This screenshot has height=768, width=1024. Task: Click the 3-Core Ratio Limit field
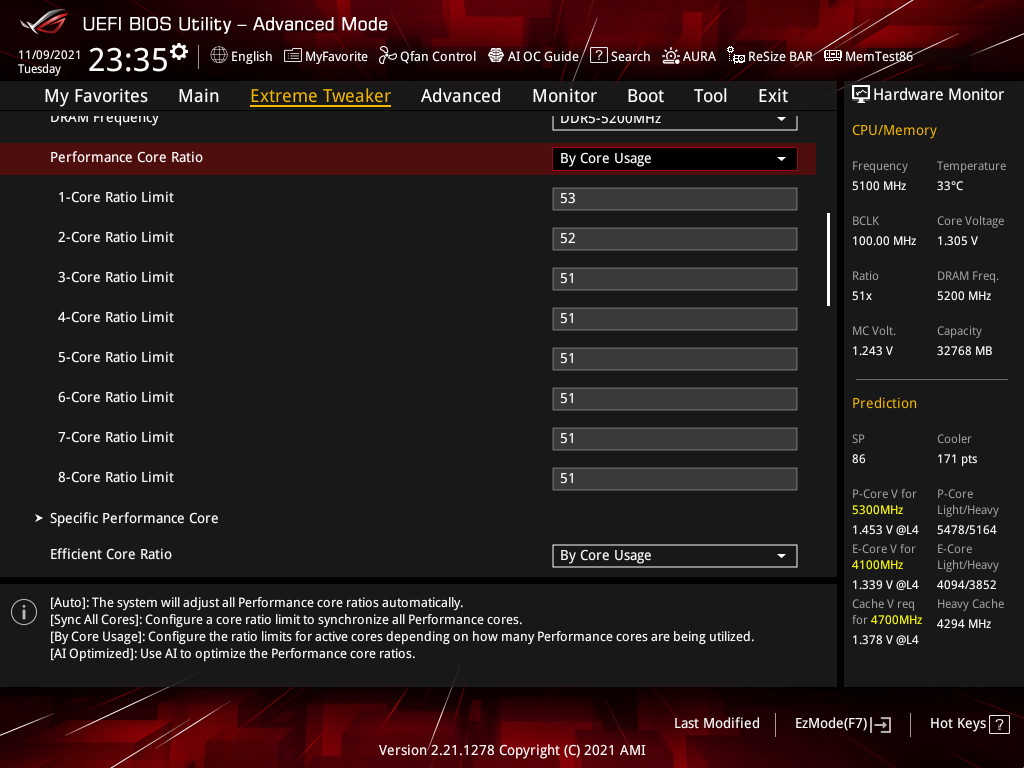(x=675, y=278)
